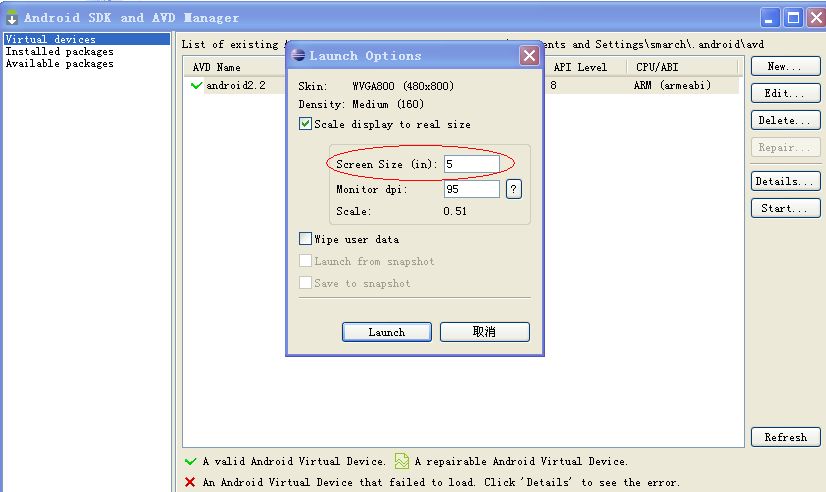Click the Edit... button
The image size is (826, 492).
tap(785, 93)
